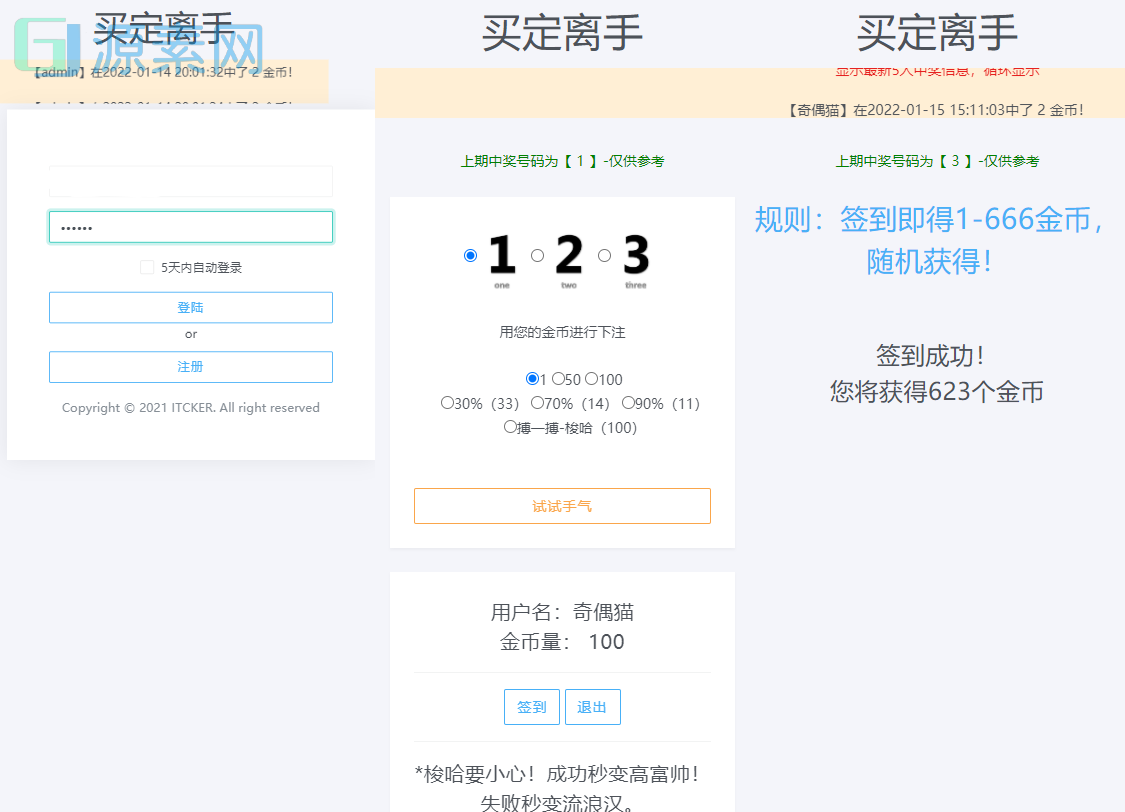
Task: Select number 2 betting radio button
Action: 537,255
